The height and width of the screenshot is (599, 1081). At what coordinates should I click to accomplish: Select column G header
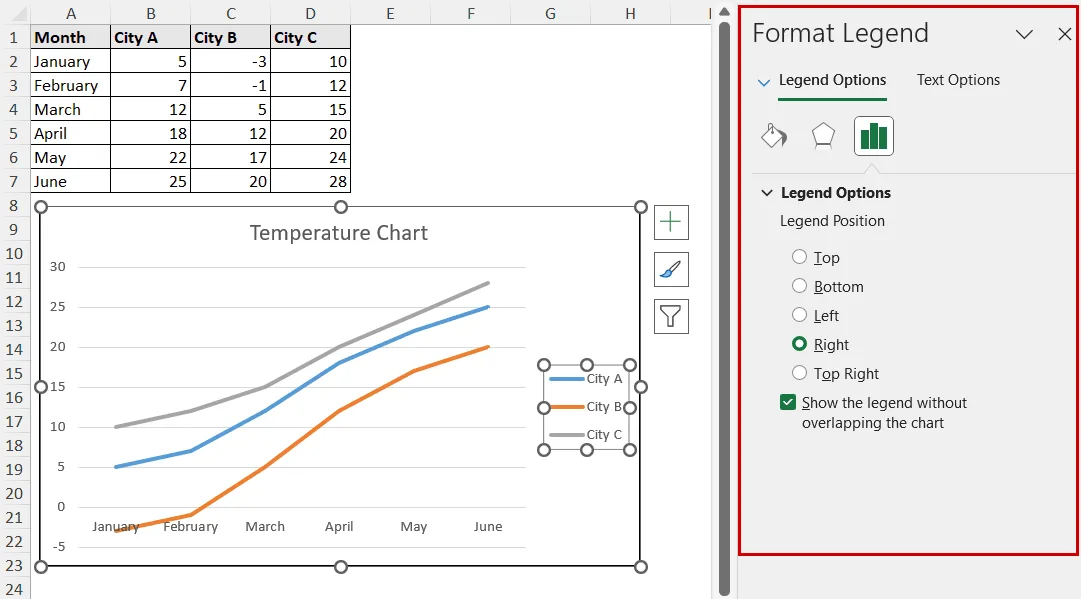click(x=550, y=14)
